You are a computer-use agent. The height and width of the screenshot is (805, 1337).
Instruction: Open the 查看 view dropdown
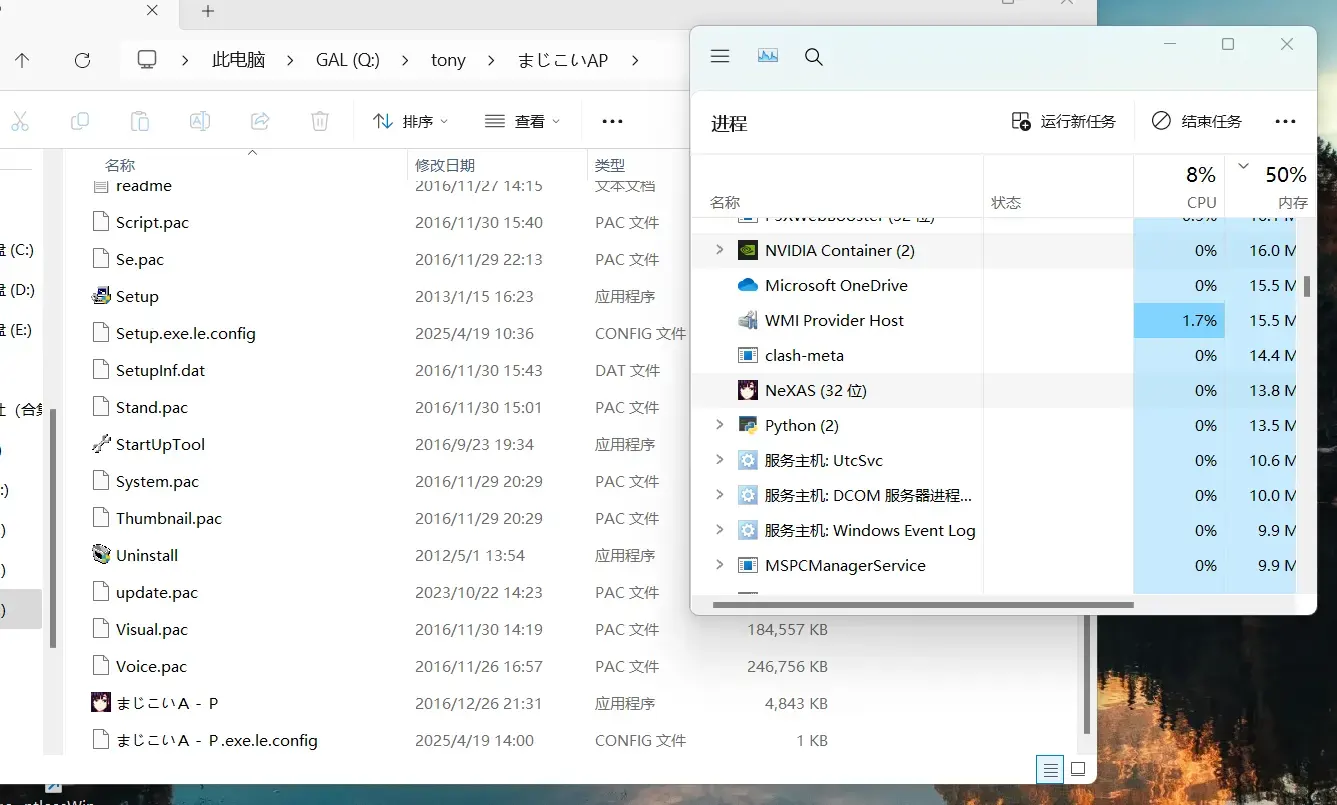click(x=523, y=121)
